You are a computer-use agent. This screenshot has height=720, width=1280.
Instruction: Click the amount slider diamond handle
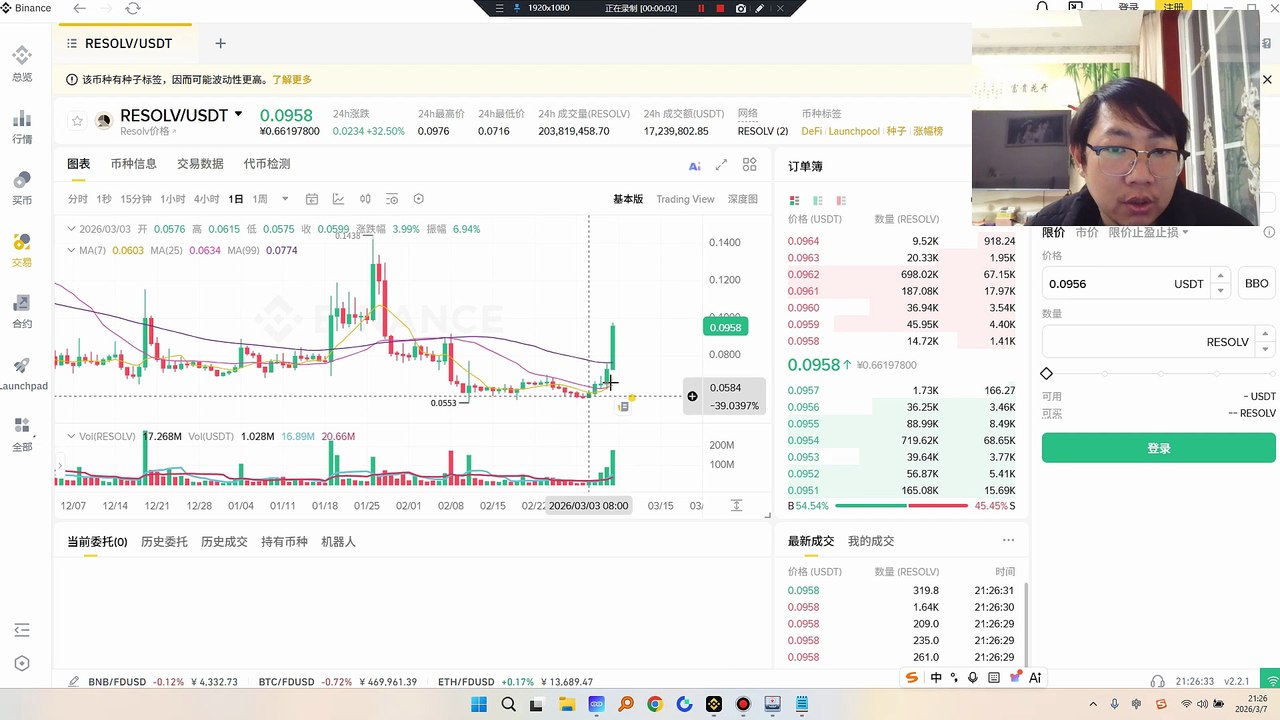point(1047,373)
